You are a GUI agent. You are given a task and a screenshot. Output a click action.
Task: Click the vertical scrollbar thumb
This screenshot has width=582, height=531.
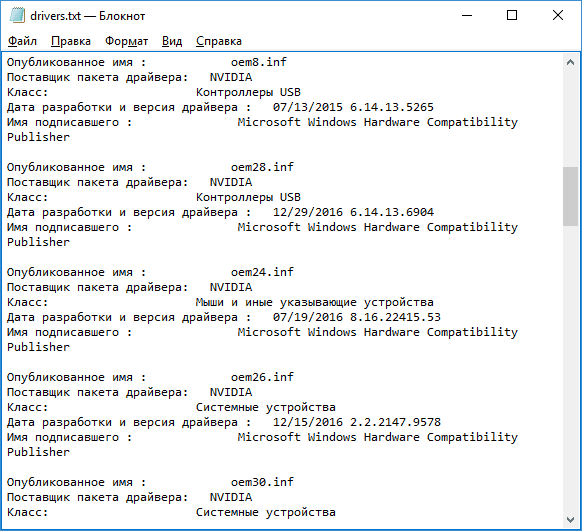point(570,196)
